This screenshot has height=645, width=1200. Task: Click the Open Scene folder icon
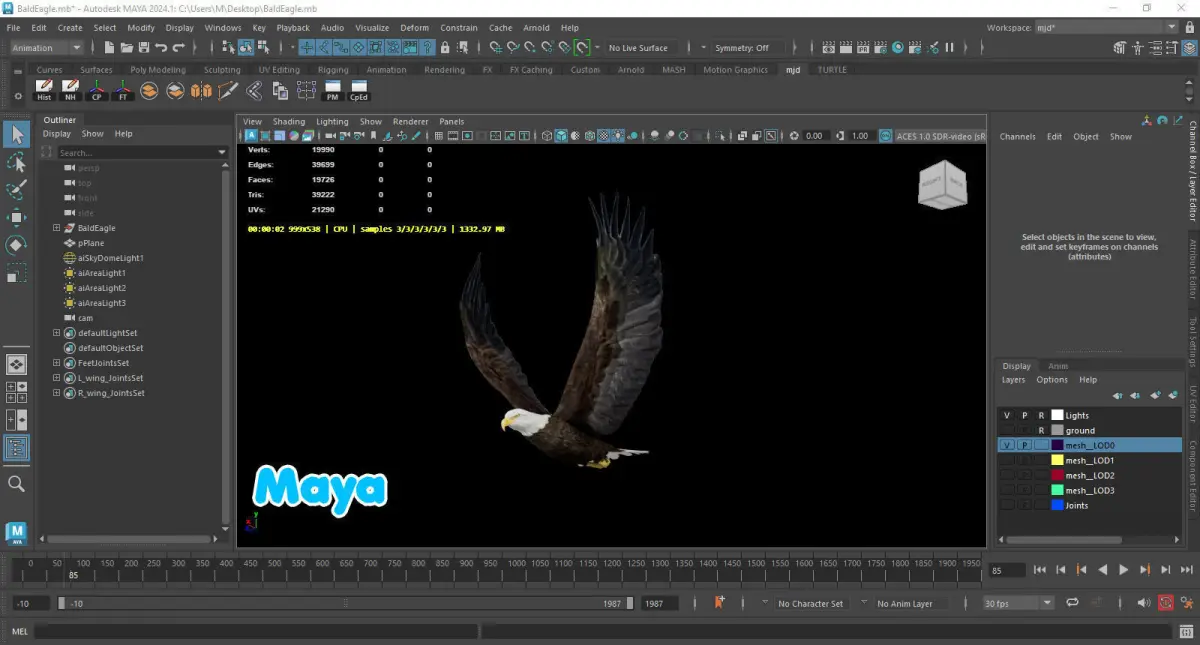coord(127,47)
